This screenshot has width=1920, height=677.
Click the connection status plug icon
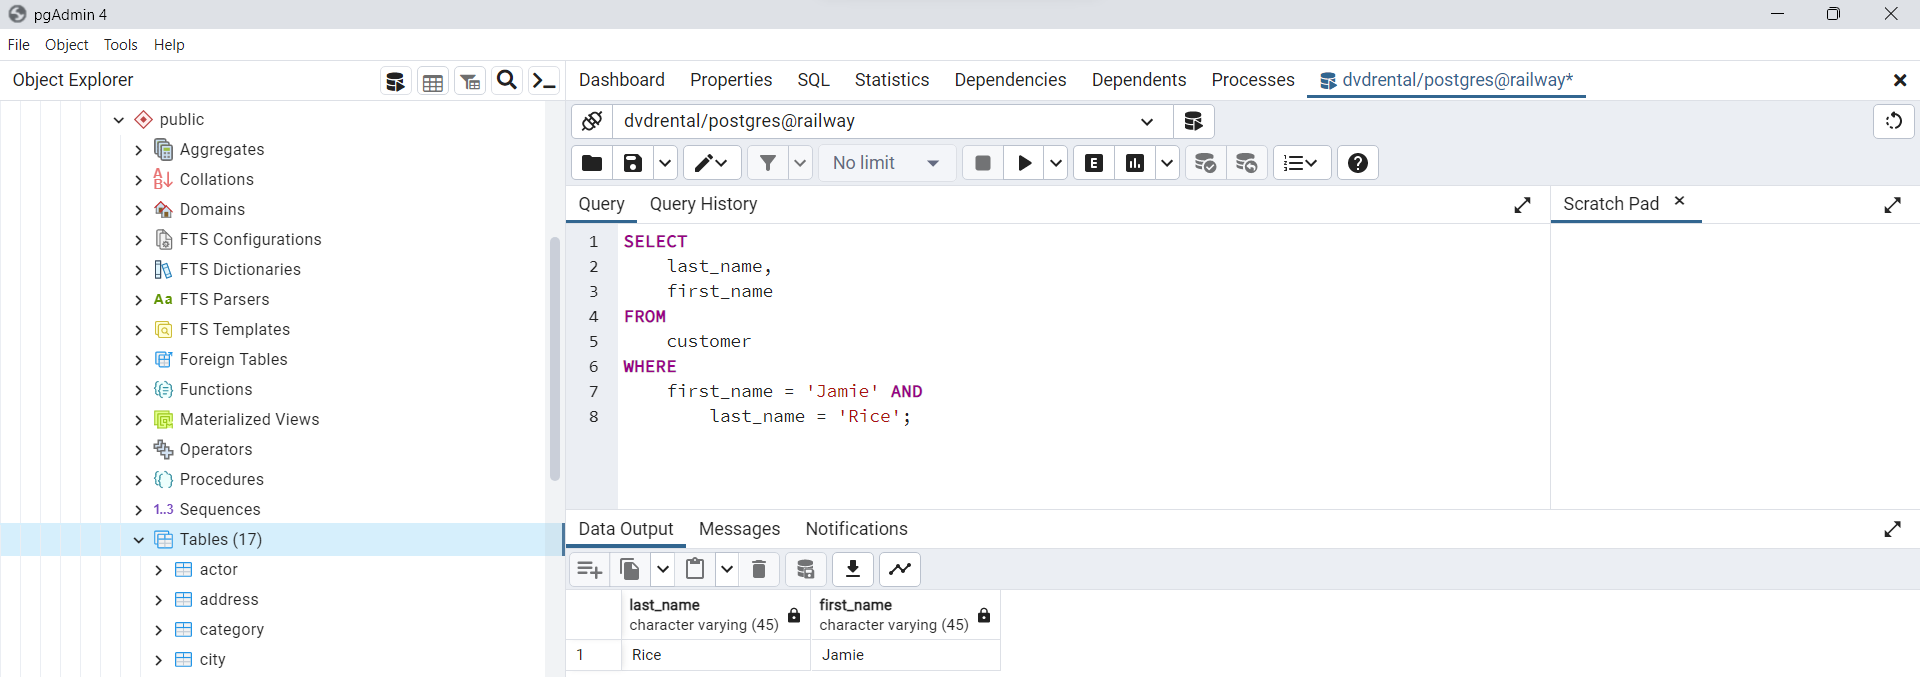point(592,121)
